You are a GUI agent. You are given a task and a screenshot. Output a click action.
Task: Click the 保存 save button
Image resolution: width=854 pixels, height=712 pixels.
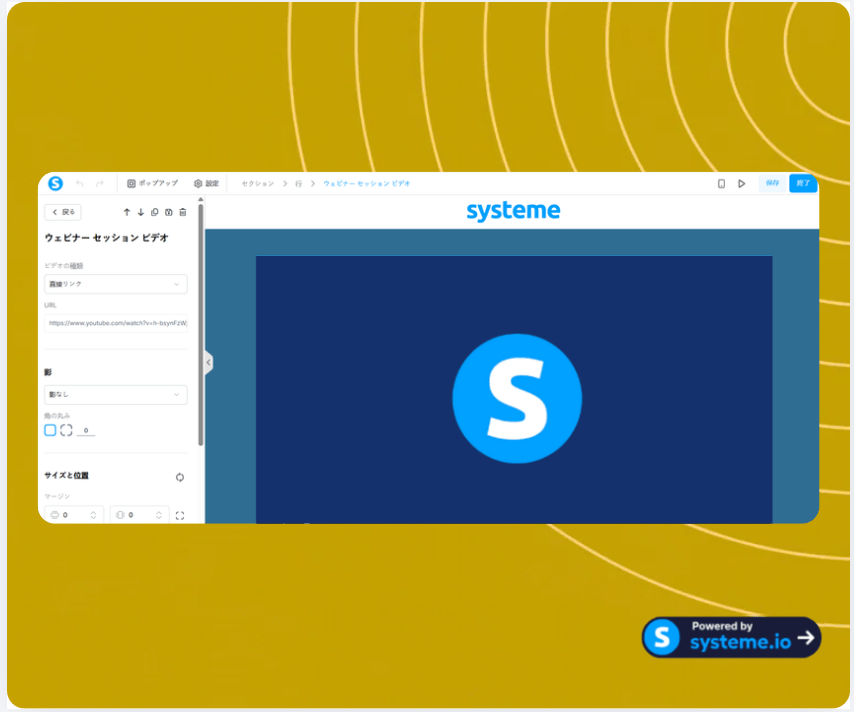(x=772, y=183)
